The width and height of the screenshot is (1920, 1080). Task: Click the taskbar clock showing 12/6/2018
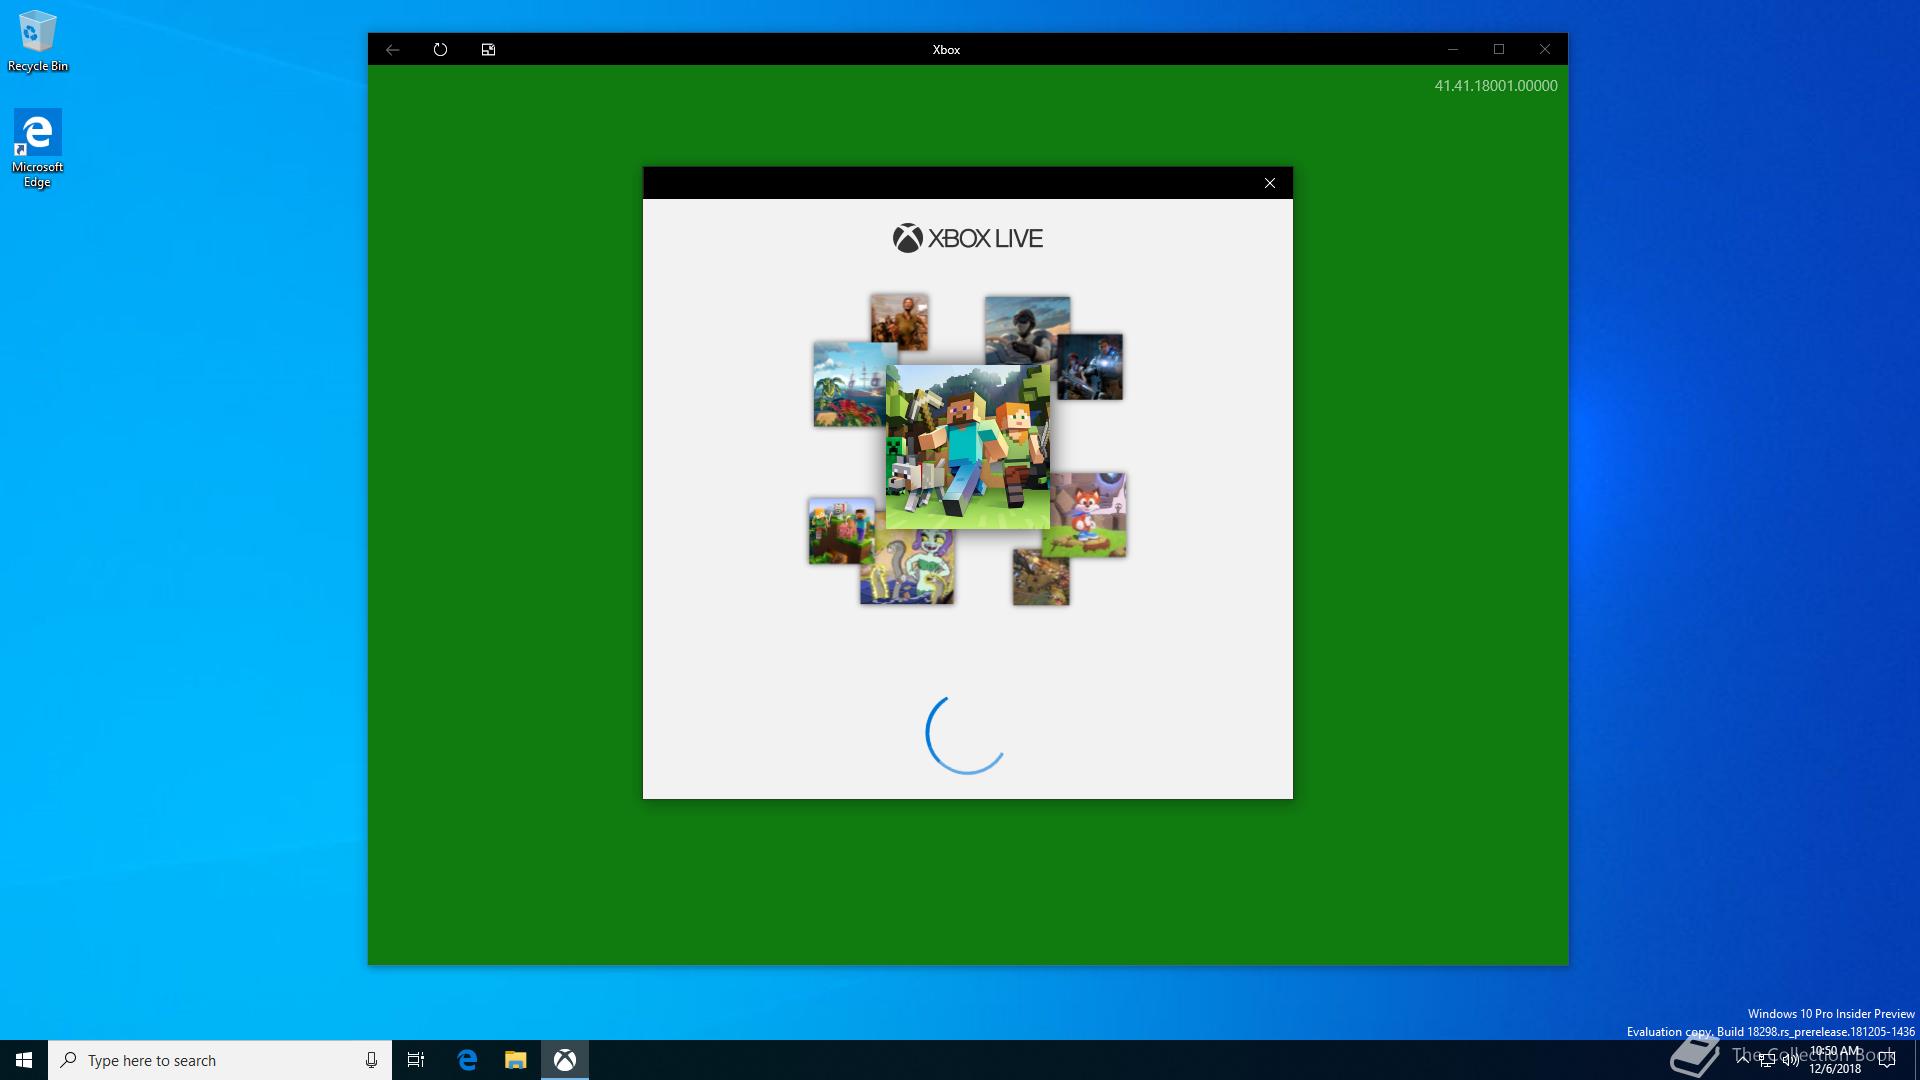point(1835,1060)
